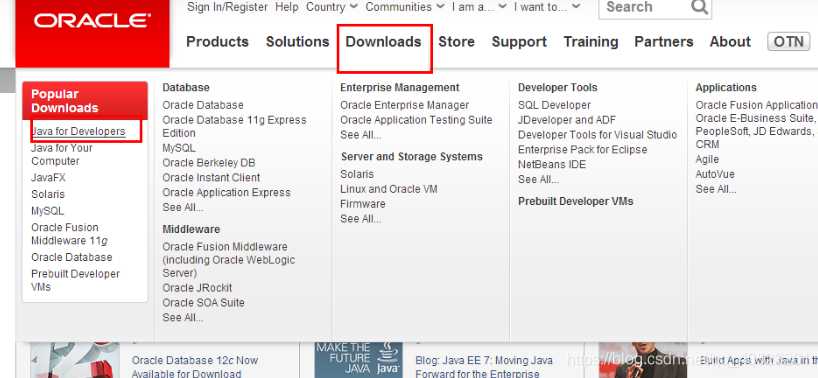
Task: Open Oracle Berkeley DB link
Action: click(209, 163)
